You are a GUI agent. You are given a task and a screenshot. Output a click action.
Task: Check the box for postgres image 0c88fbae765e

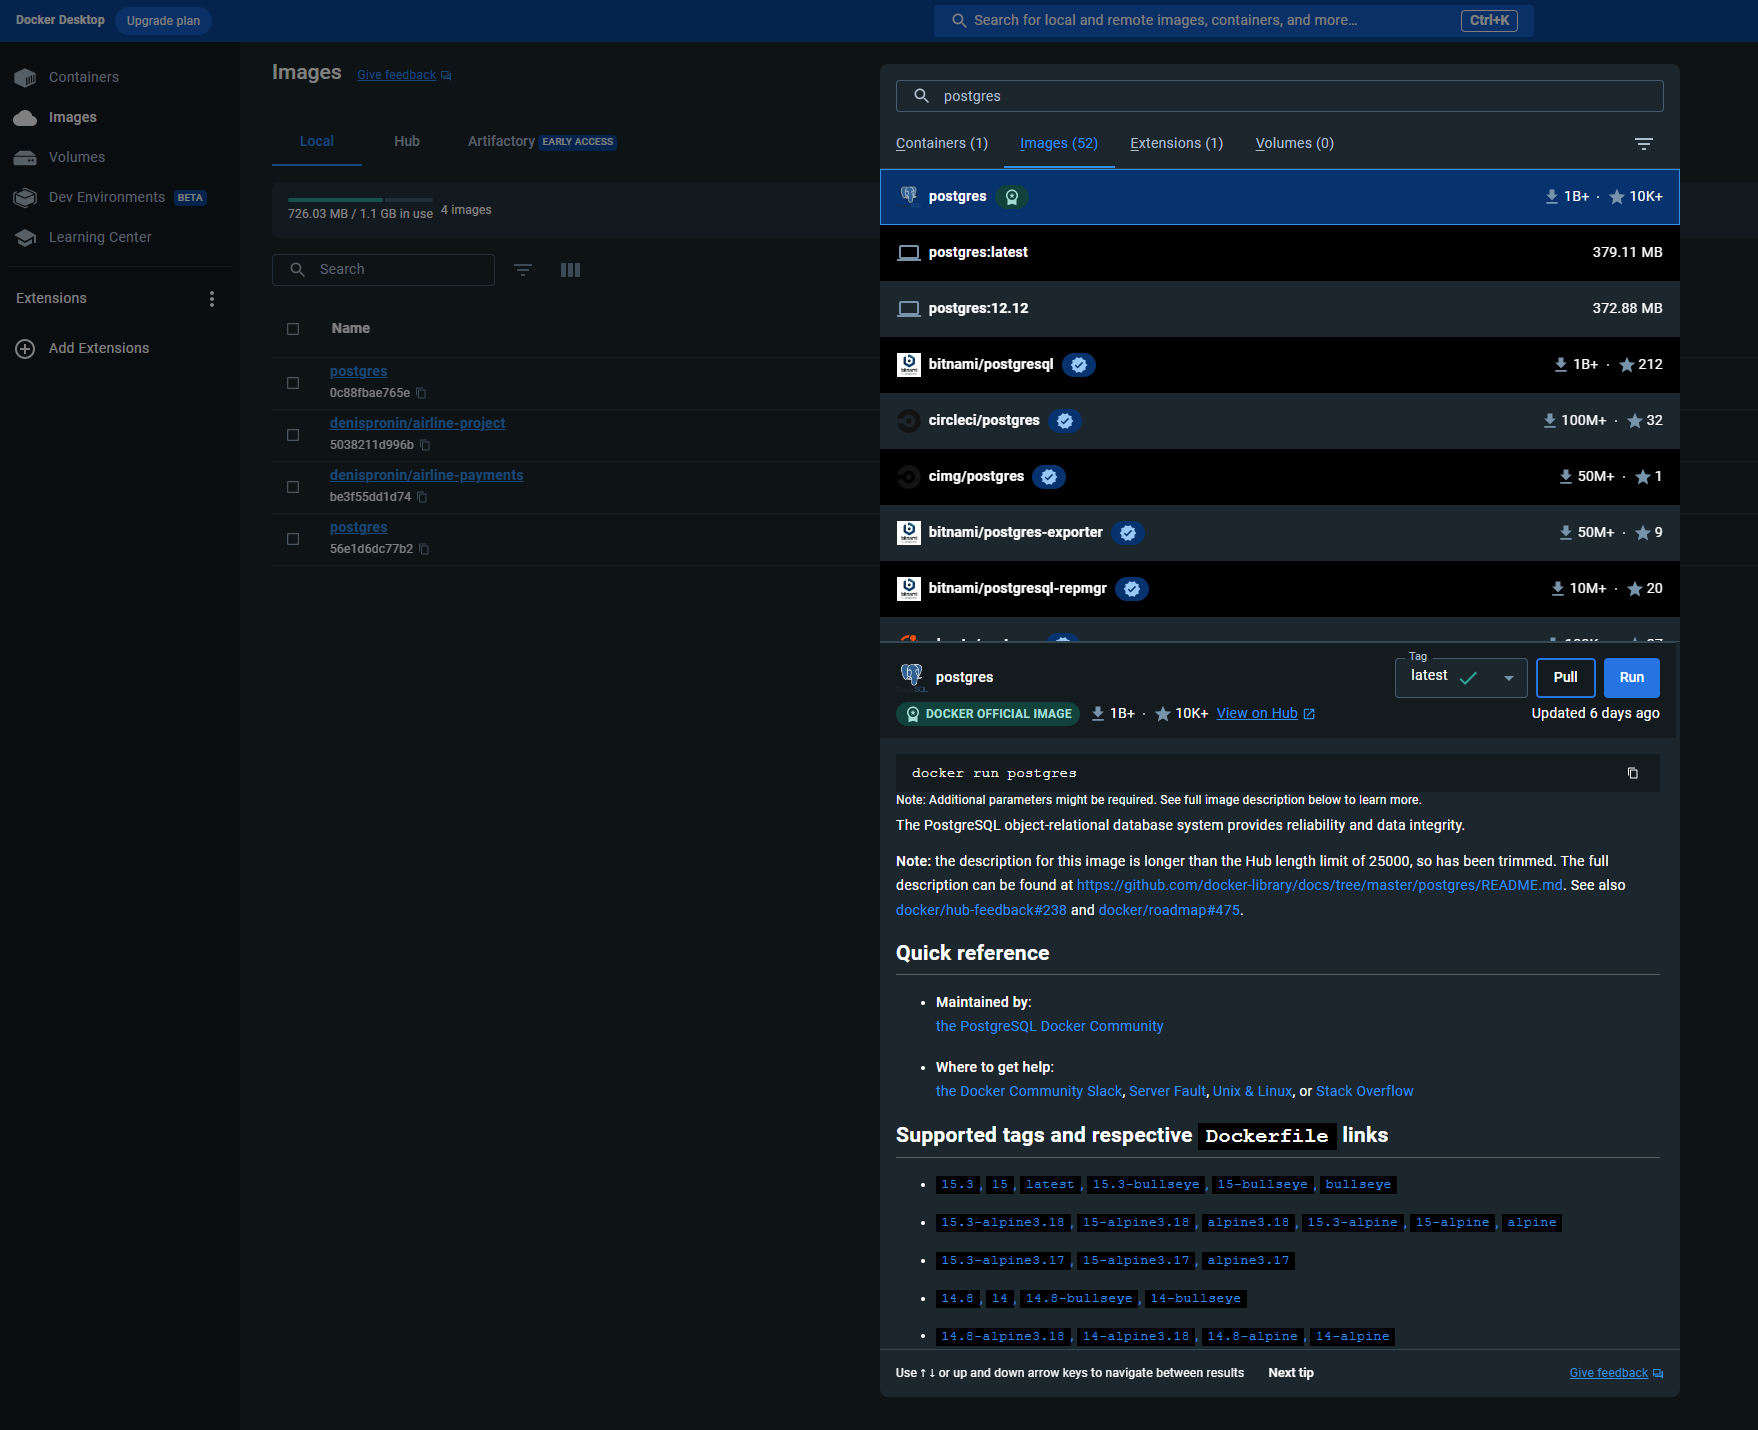point(293,383)
